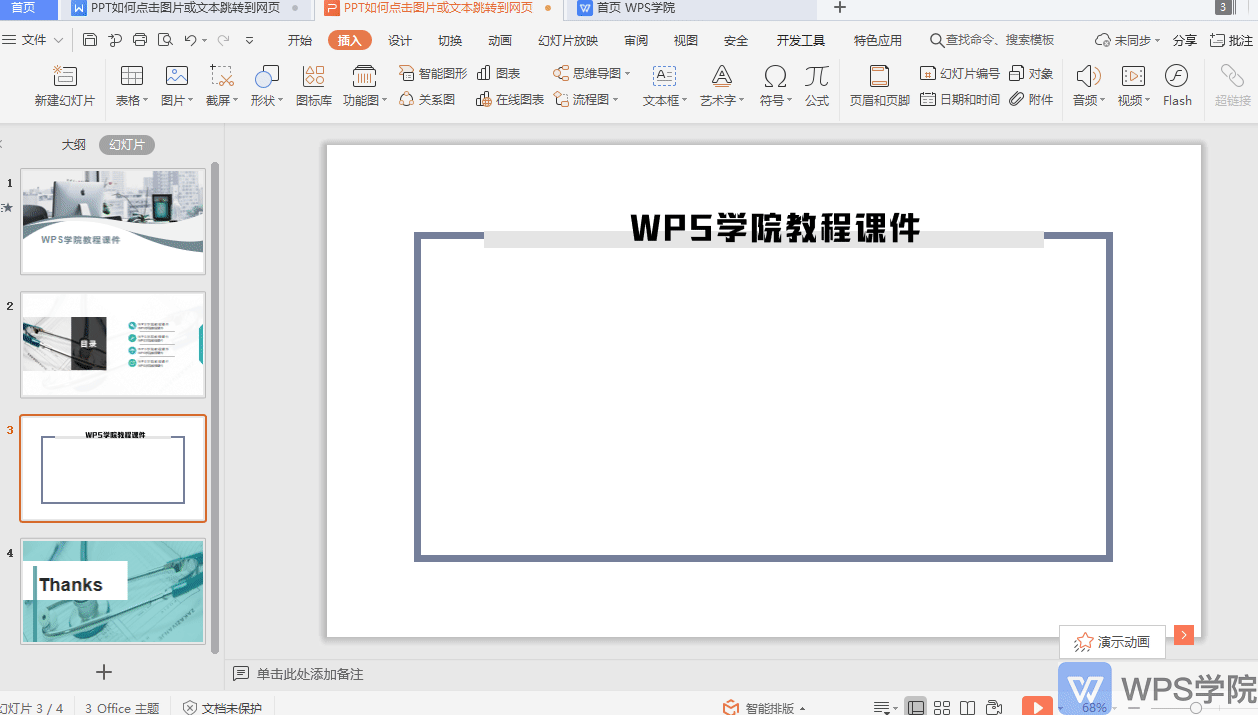The image size is (1258, 715).
Task: Open the Not Synced (未同步) dropdown
Action: pyautogui.click(x=1128, y=40)
